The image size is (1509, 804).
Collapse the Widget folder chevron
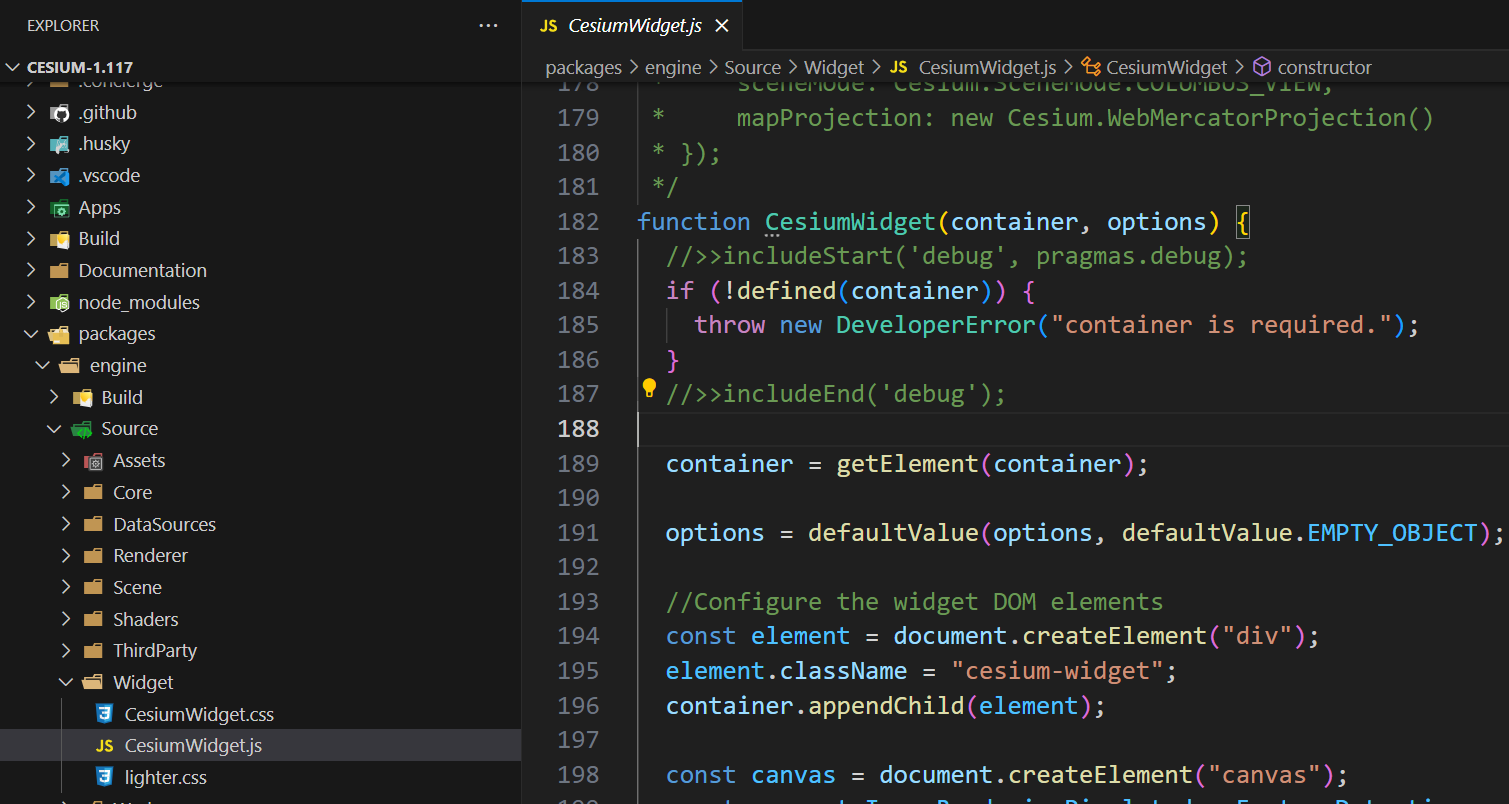coord(66,683)
